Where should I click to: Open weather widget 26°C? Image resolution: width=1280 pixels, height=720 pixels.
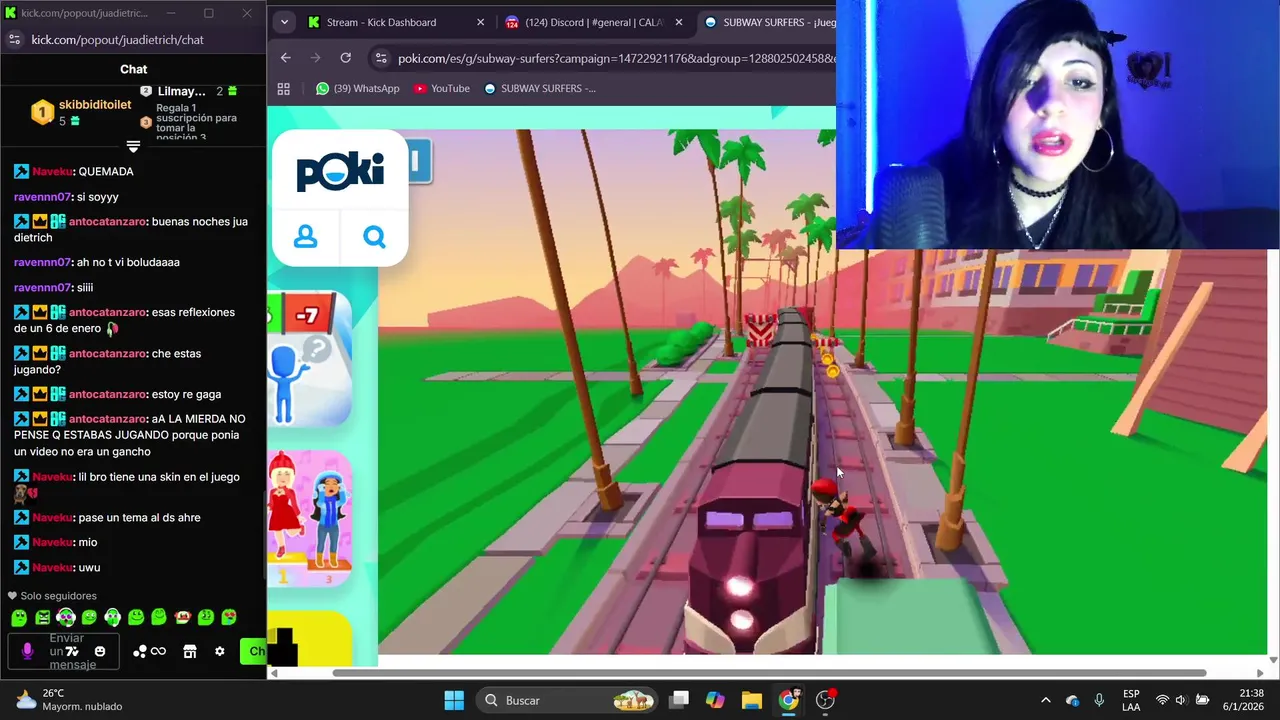[70, 700]
